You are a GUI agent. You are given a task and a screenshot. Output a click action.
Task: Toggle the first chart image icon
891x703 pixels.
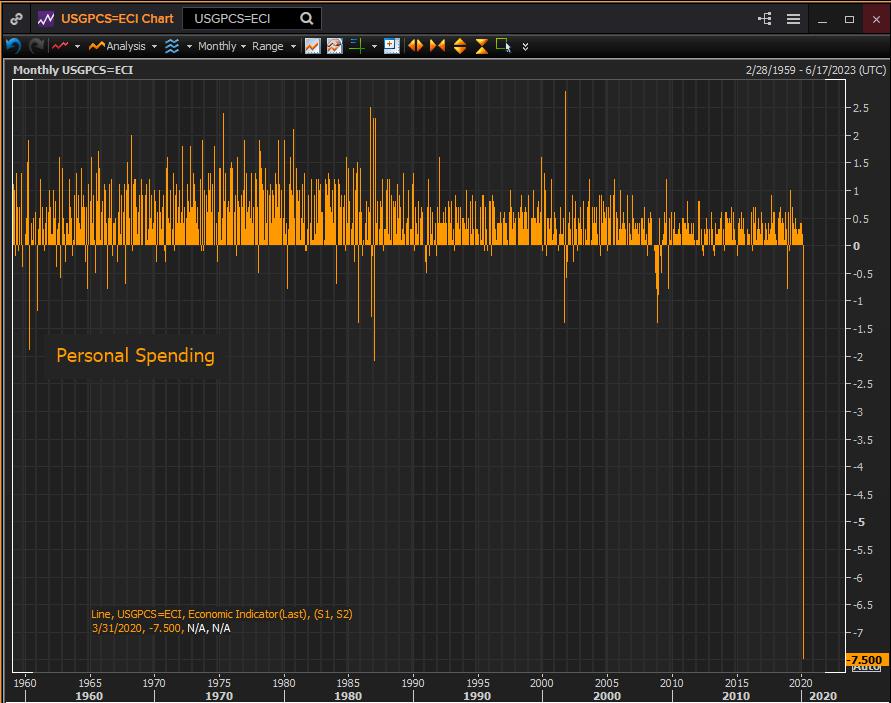pyautogui.click(x=313, y=46)
